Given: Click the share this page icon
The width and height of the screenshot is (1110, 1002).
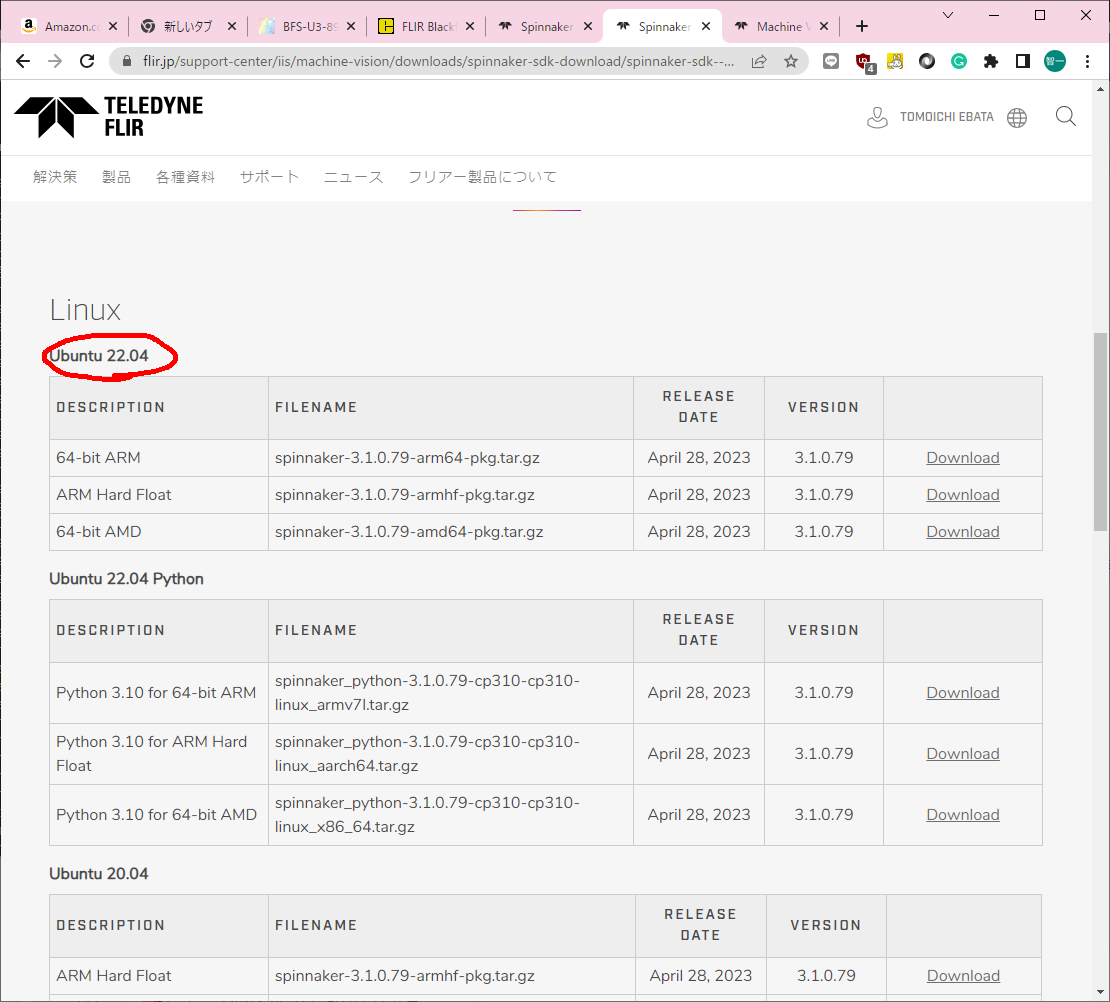Looking at the screenshot, I should pyautogui.click(x=759, y=61).
